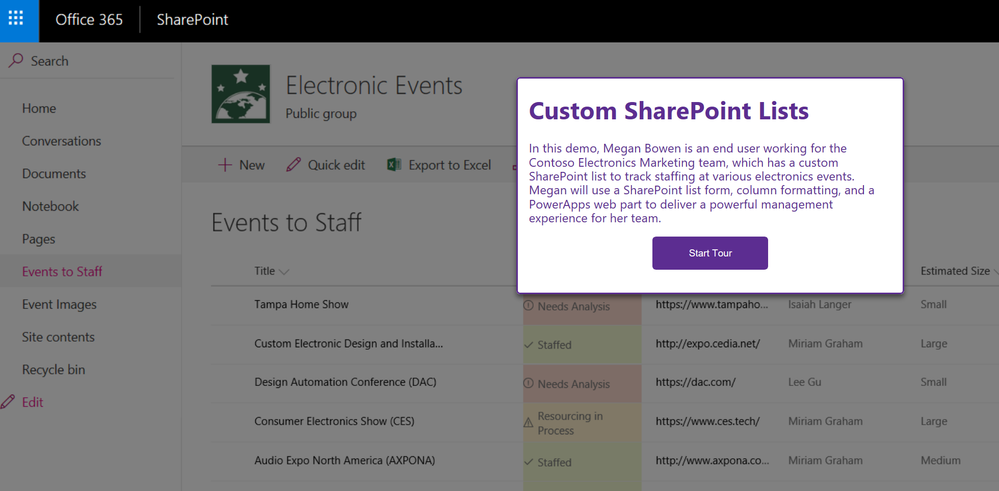Open Tampa Home Show list item

301,304
